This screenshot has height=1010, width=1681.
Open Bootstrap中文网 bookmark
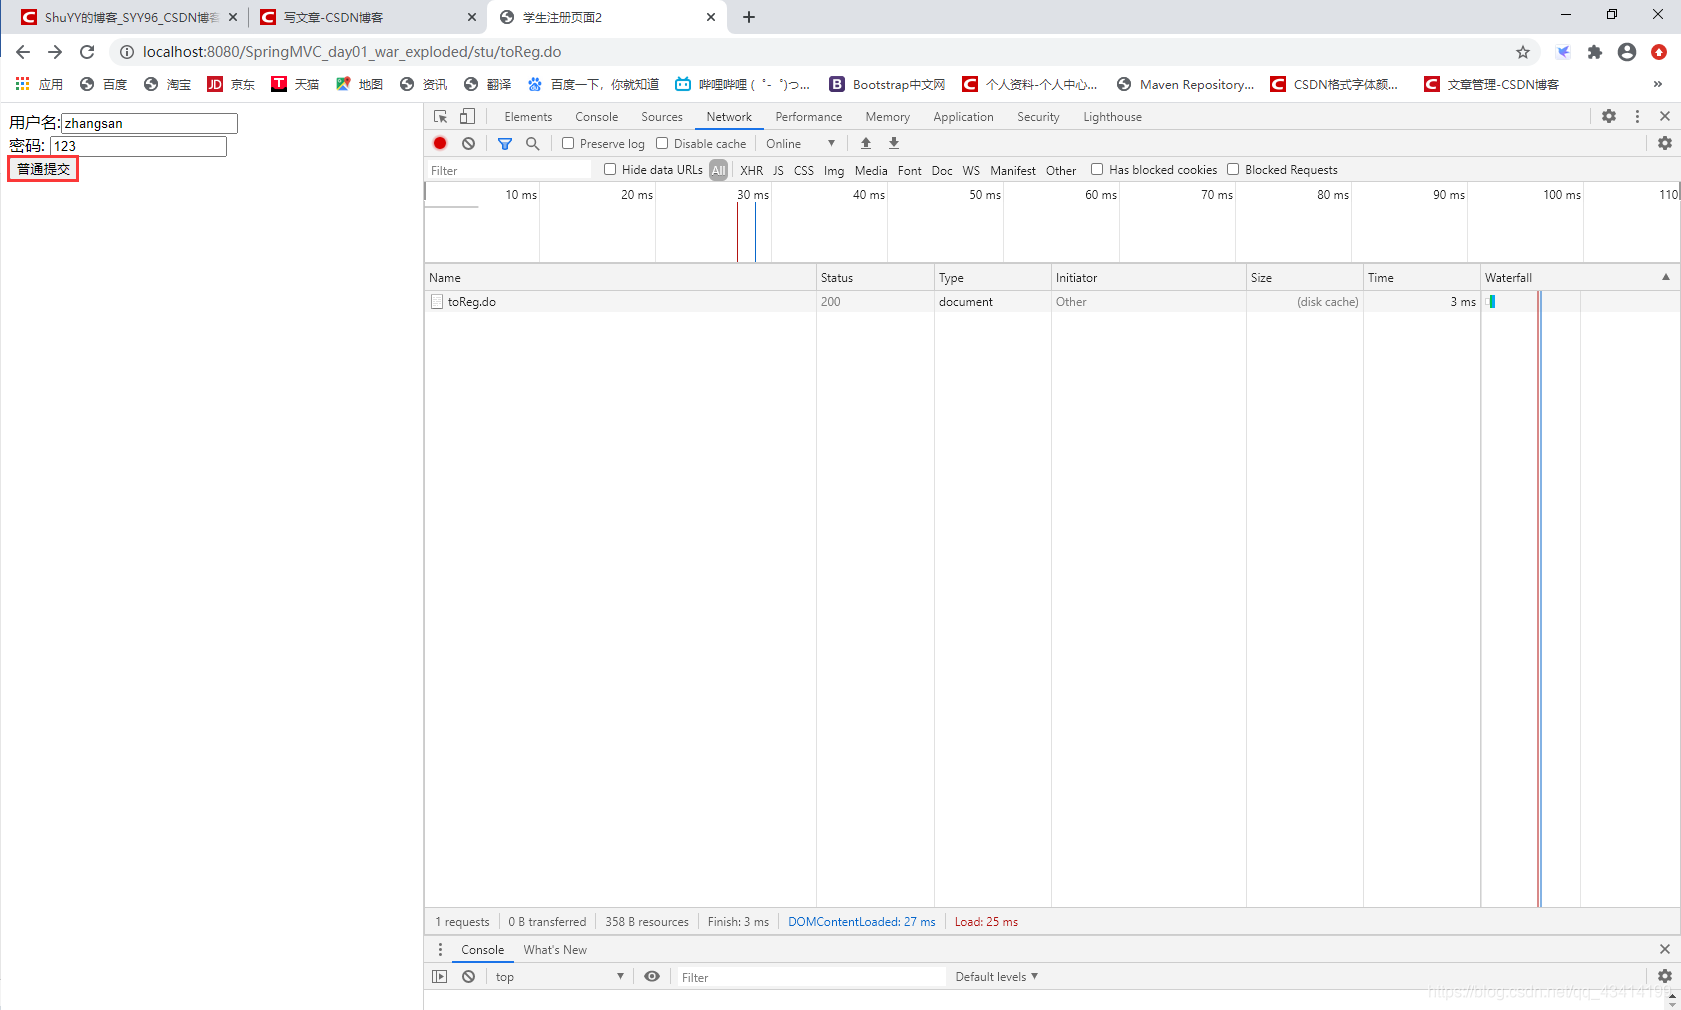click(887, 84)
